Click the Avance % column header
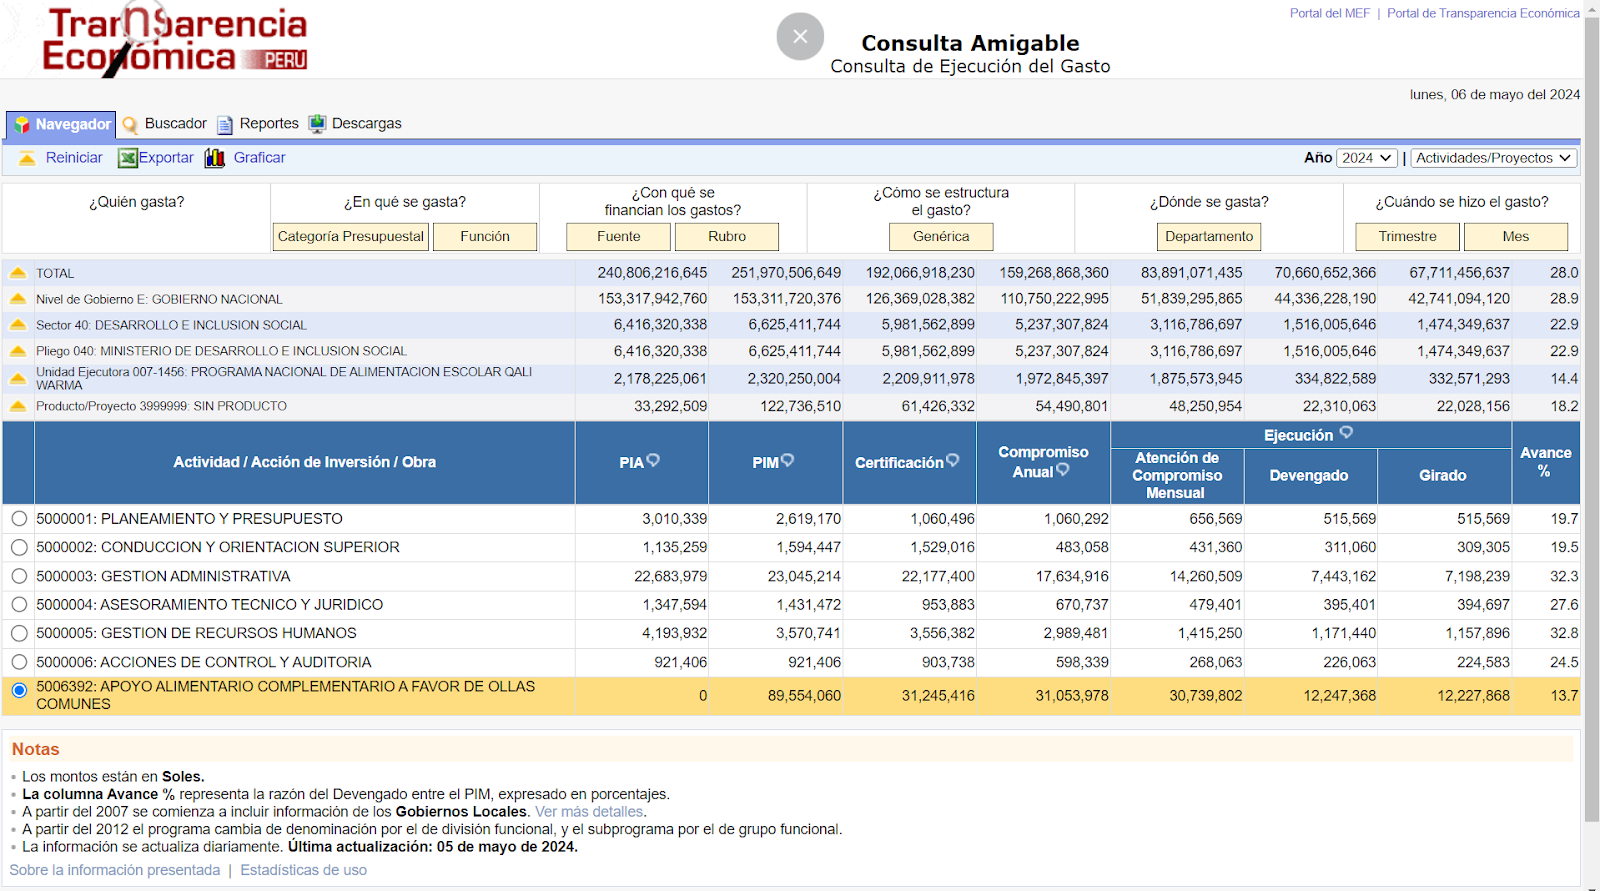The image size is (1600, 891). click(1545, 462)
